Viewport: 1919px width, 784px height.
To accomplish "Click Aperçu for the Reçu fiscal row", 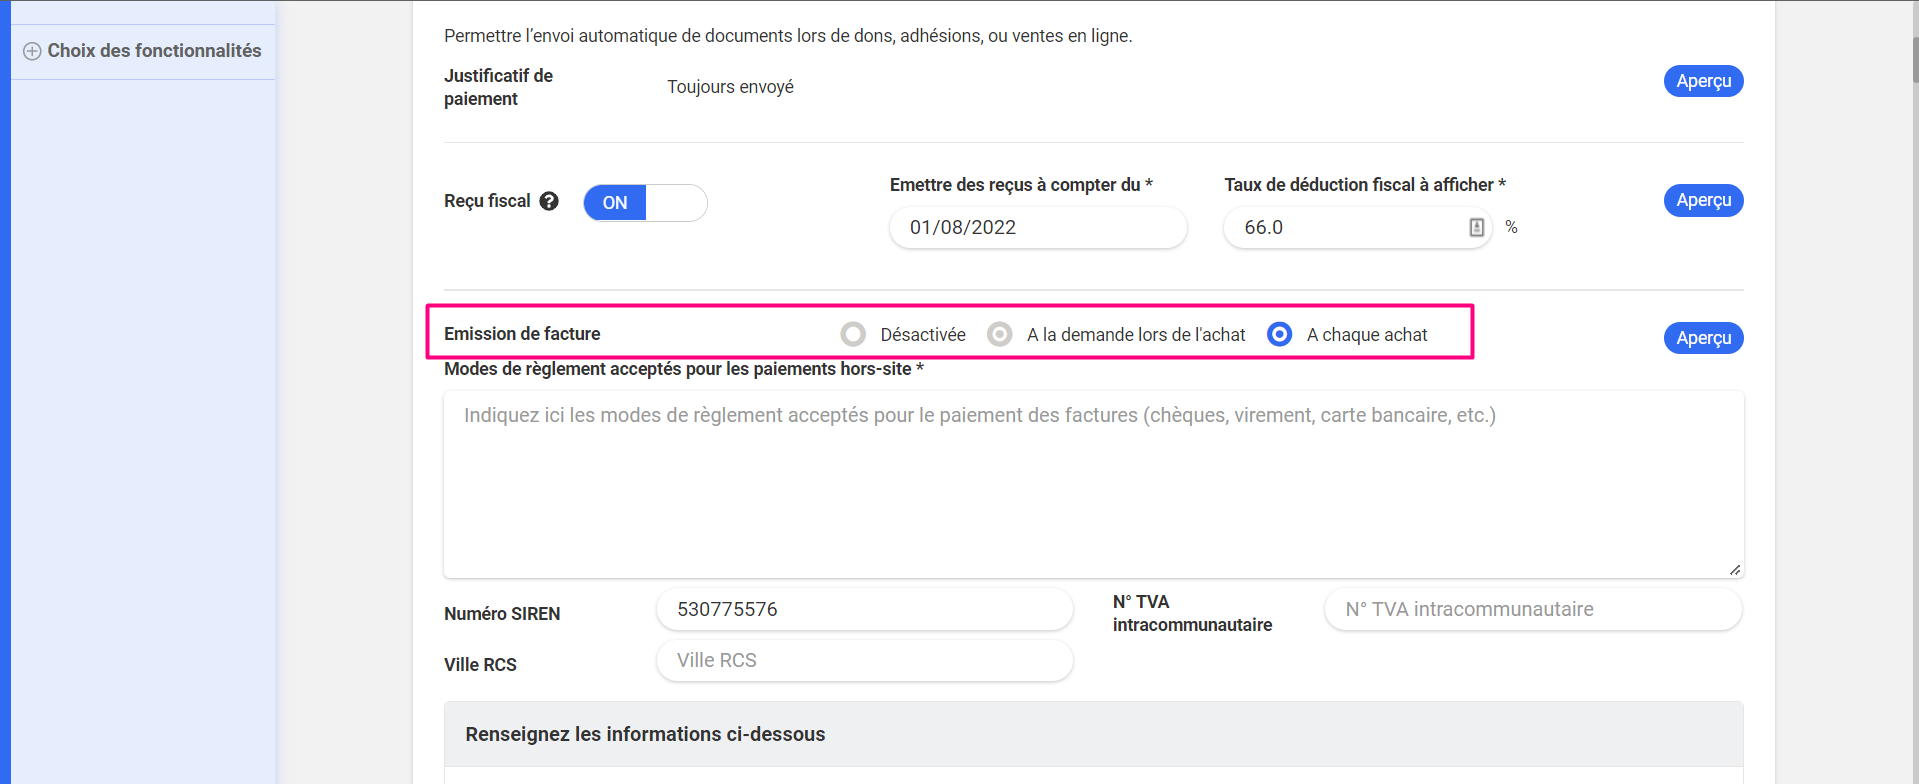I will click(x=1703, y=200).
